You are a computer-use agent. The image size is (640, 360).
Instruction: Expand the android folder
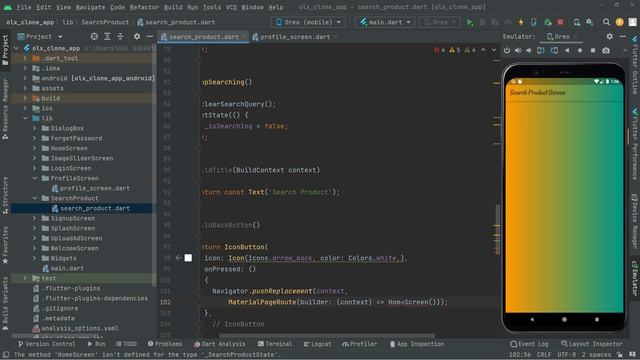25,78
